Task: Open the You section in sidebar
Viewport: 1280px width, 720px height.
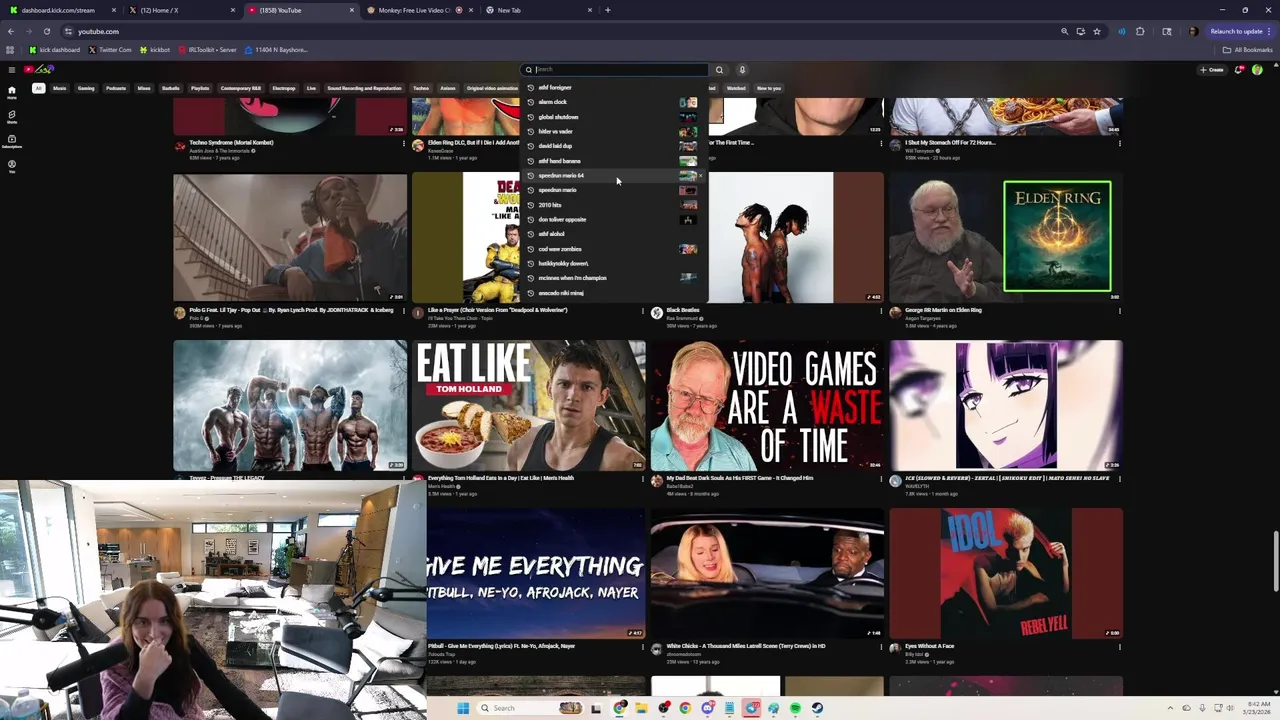Action: (x=12, y=166)
